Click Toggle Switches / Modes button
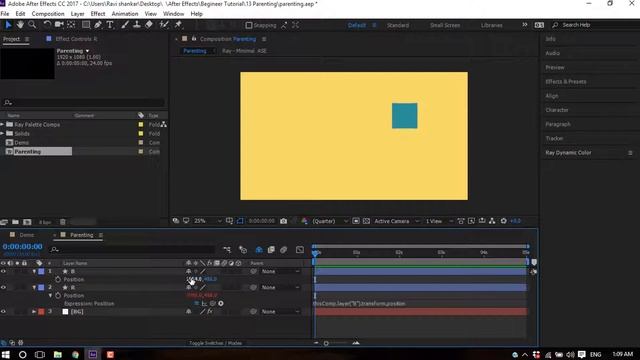The image size is (640, 360). pyautogui.click(x=215, y=343)
